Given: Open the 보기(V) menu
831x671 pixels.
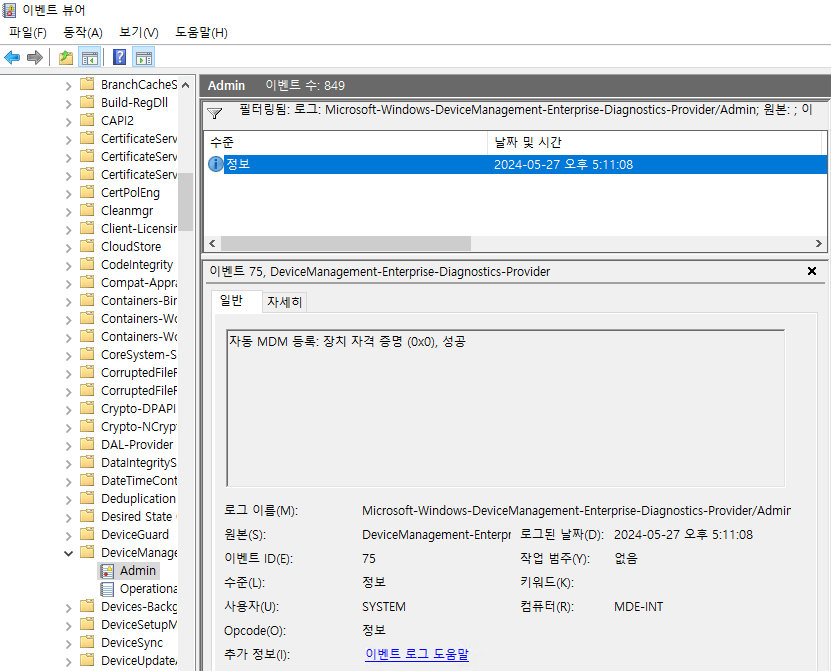Looking at the screenshot, I should pyautogui.click(x=139, y=33).
